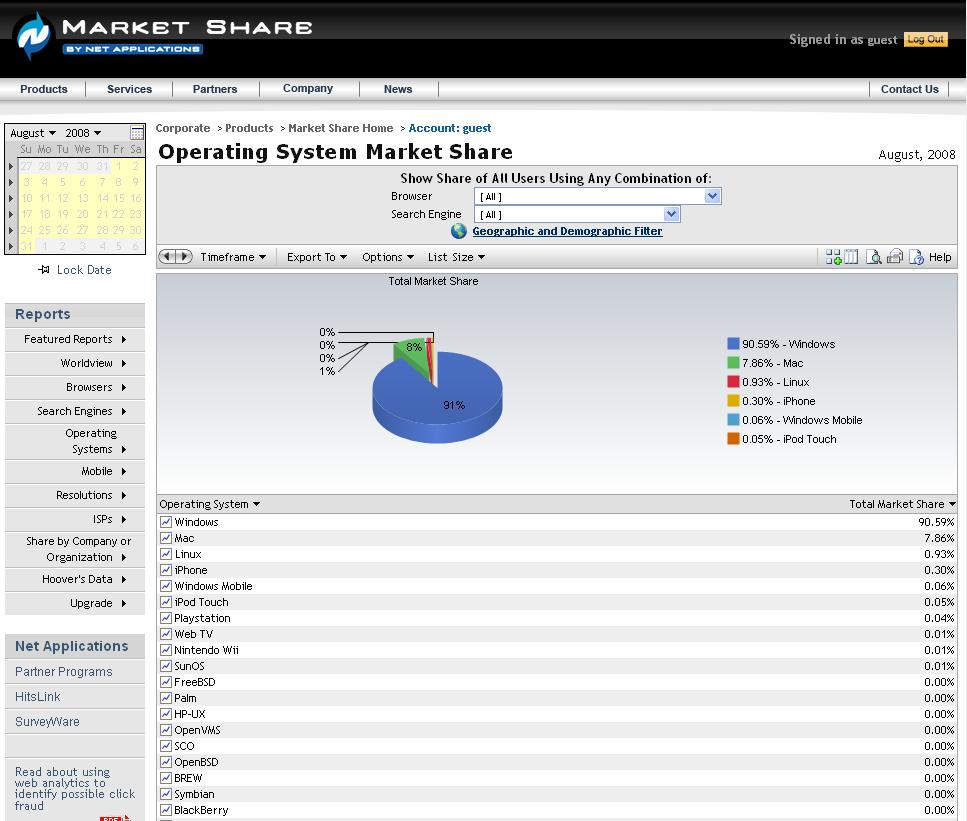Open Geographic and Demographic Filter link

coord(567,231)
